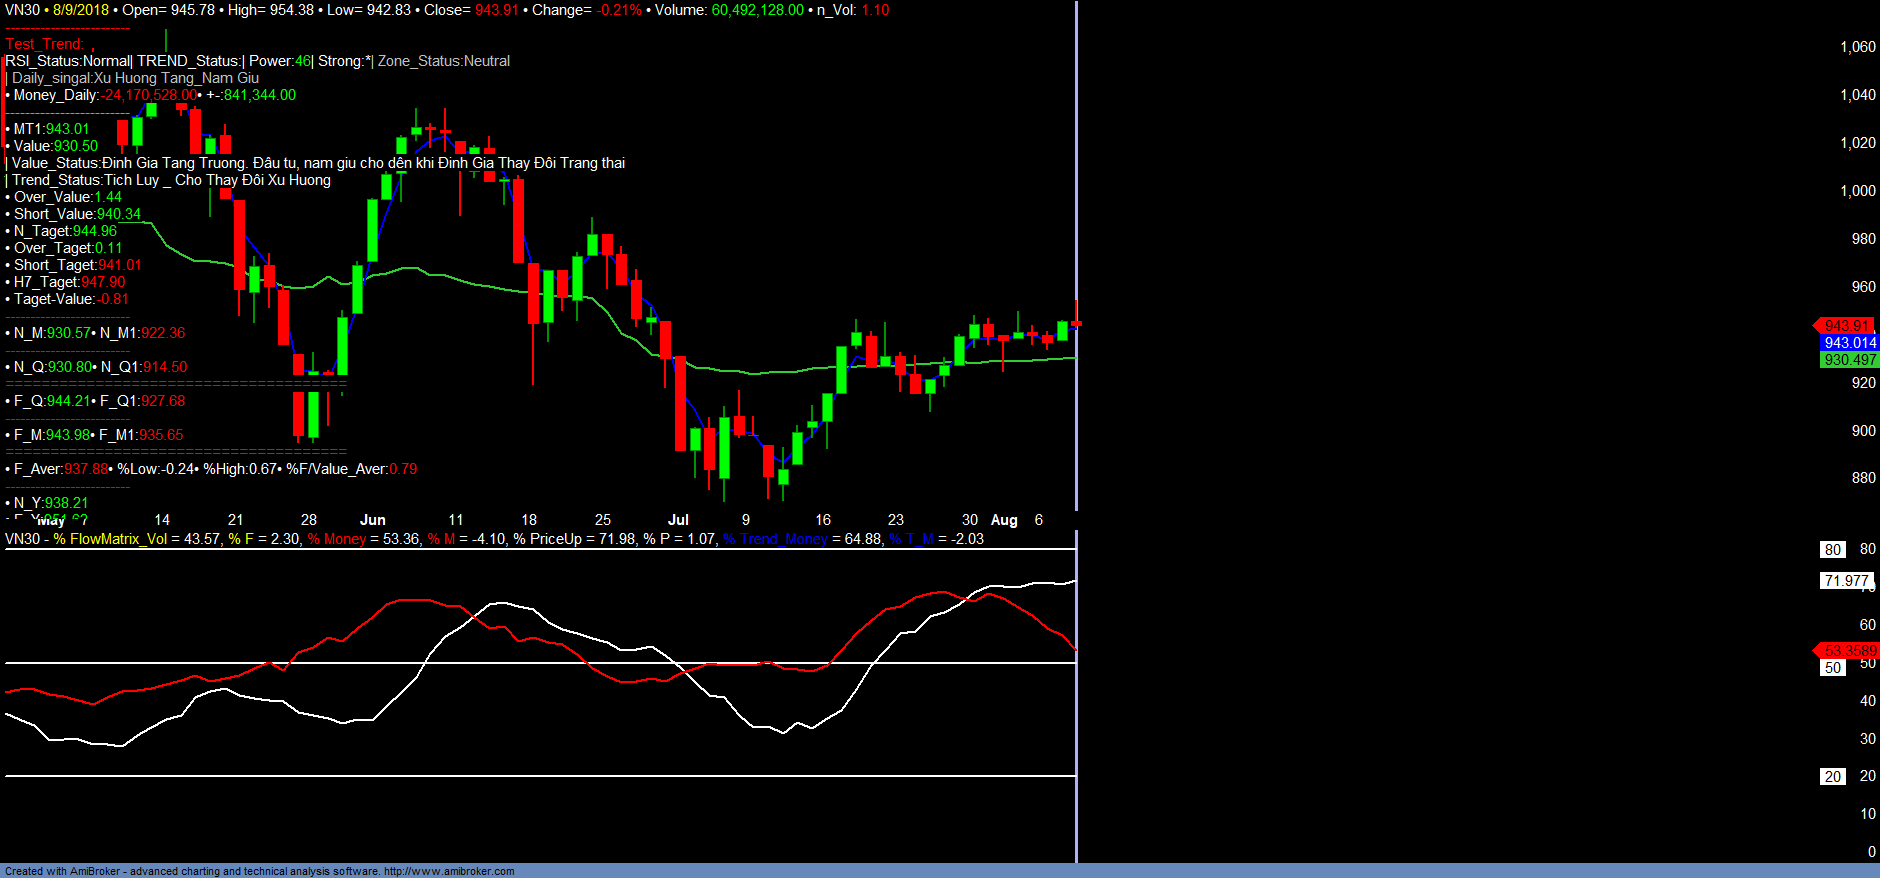Image resolution: width=1880 pixels, height=878 pixels.
Task: Click the 8/9/2018 date in chart header
Action: [81, 10]
